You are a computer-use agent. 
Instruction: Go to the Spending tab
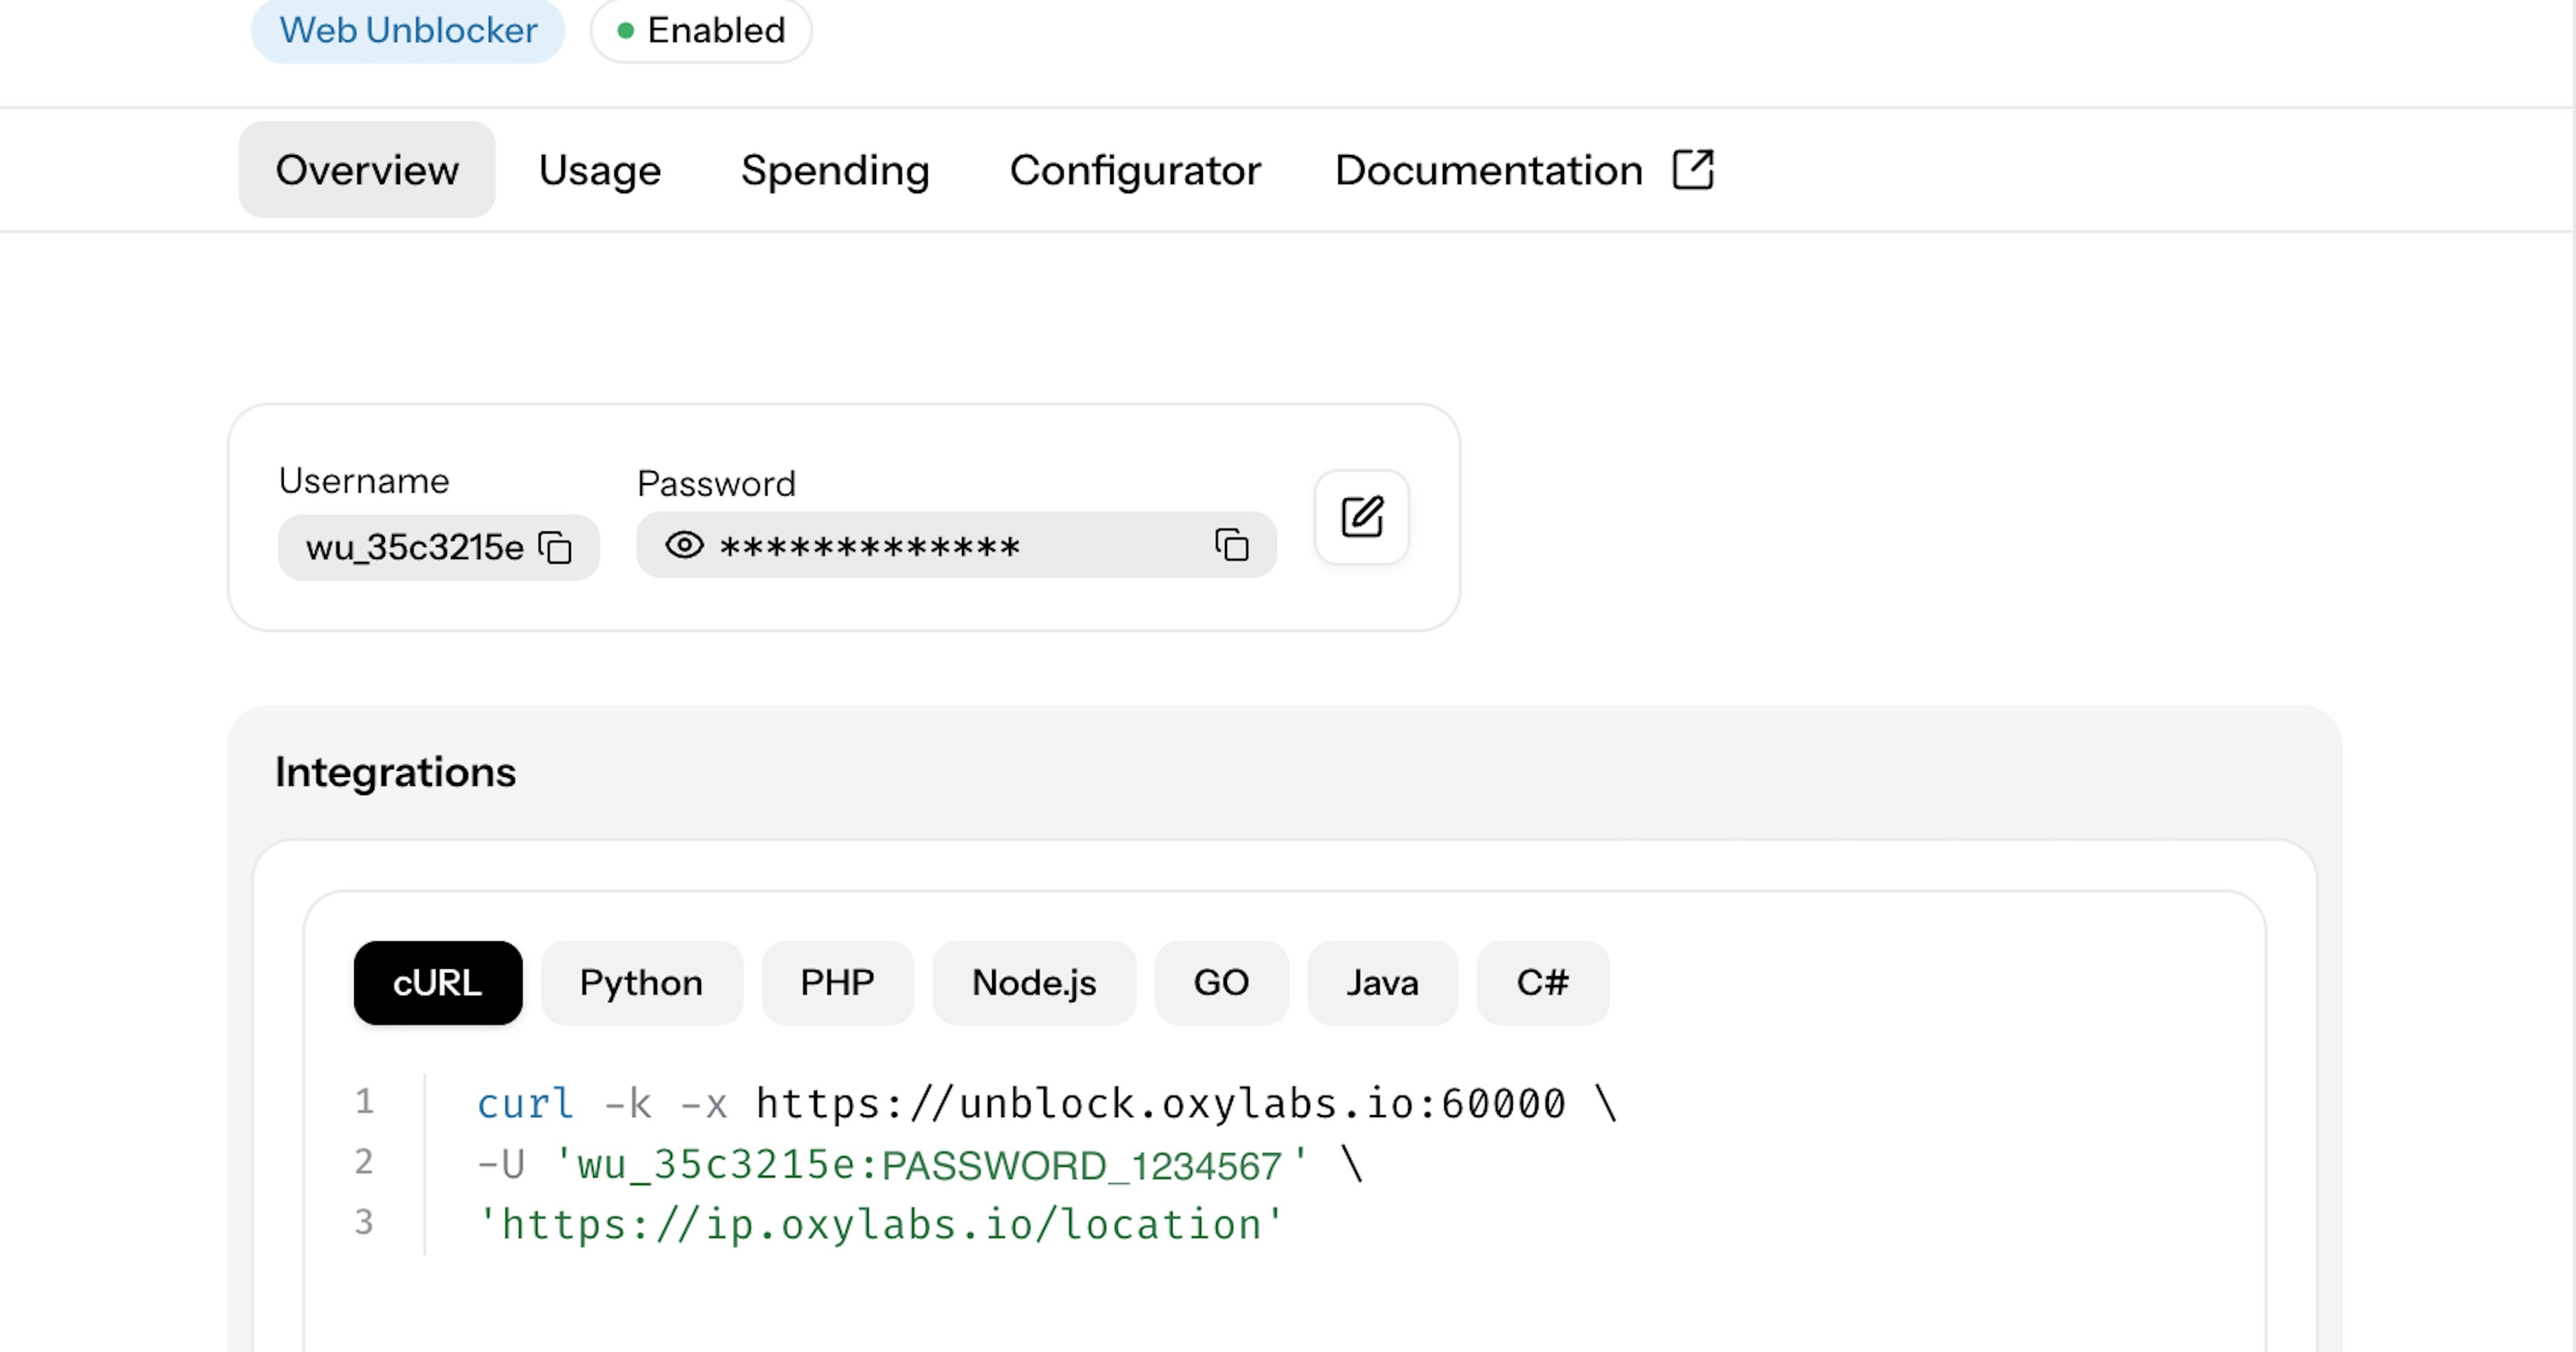(835, 170)
